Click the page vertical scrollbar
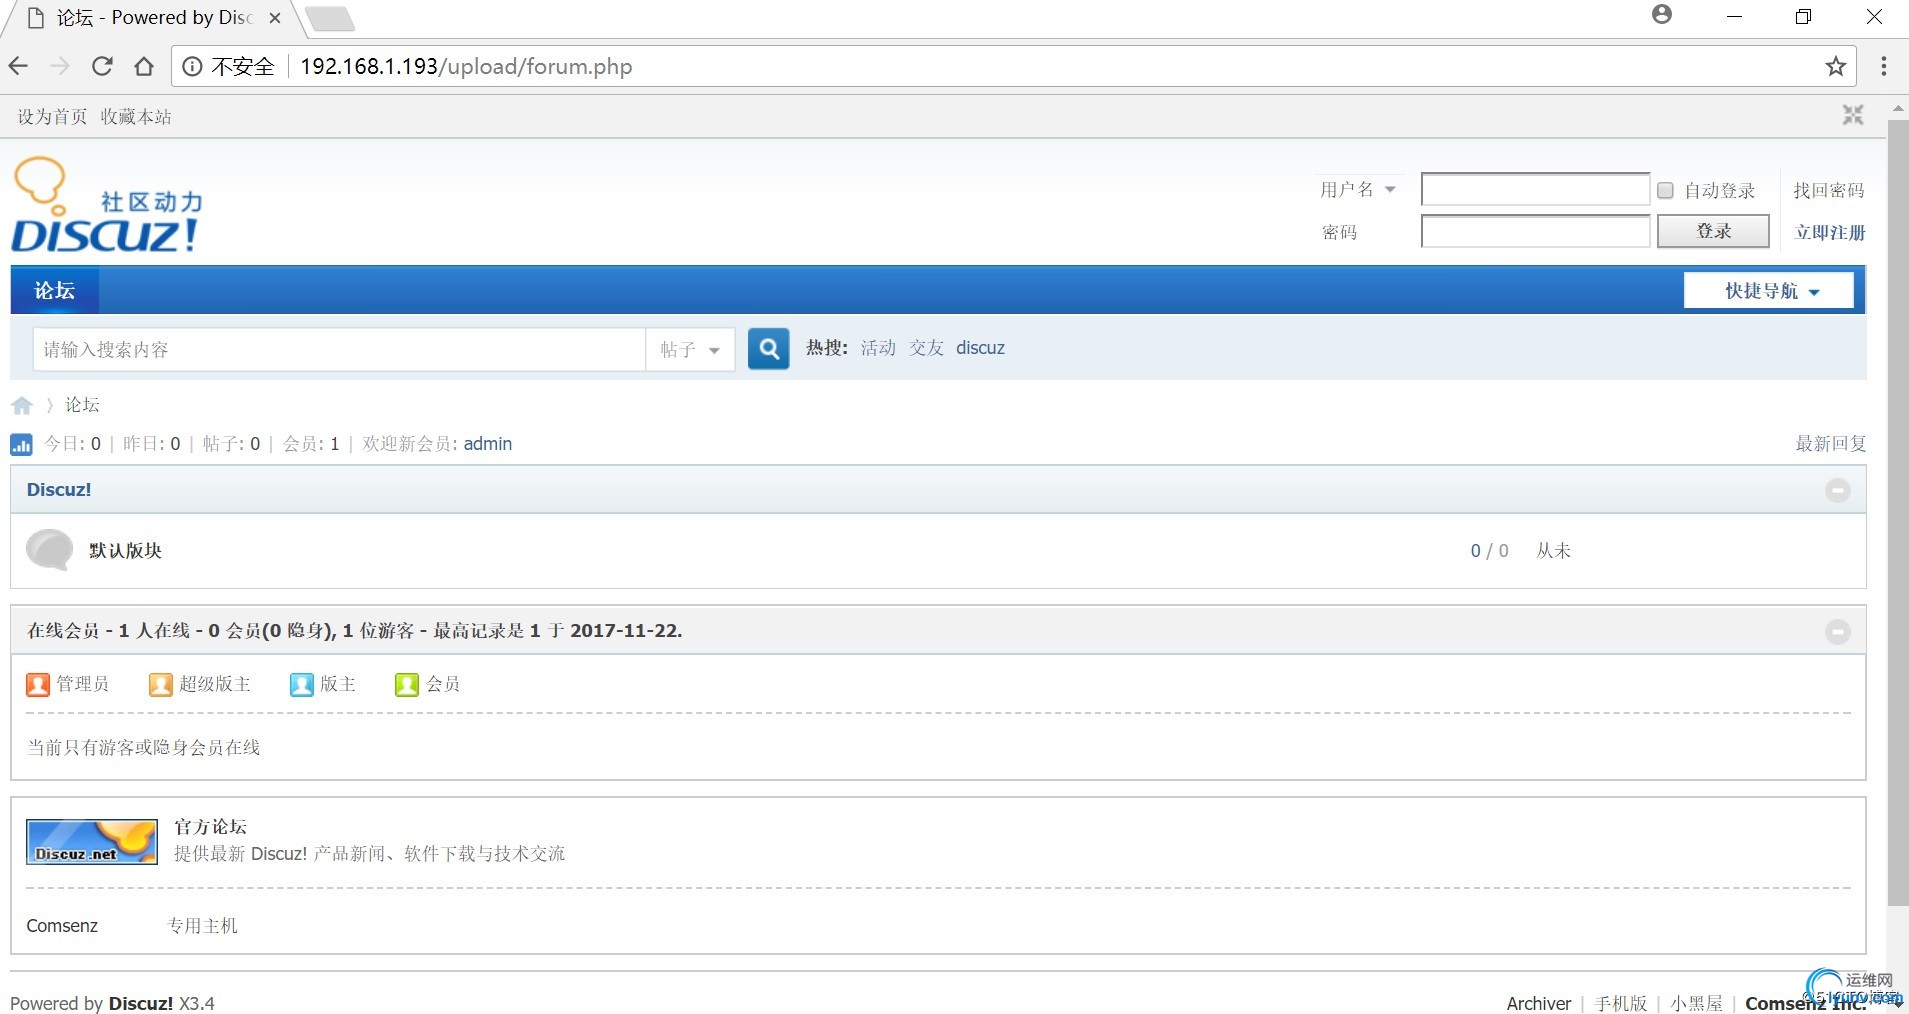Image resolution: width=1909 pixels, height=1014 pixels. pyautogui.click(x=1897, y=512)
